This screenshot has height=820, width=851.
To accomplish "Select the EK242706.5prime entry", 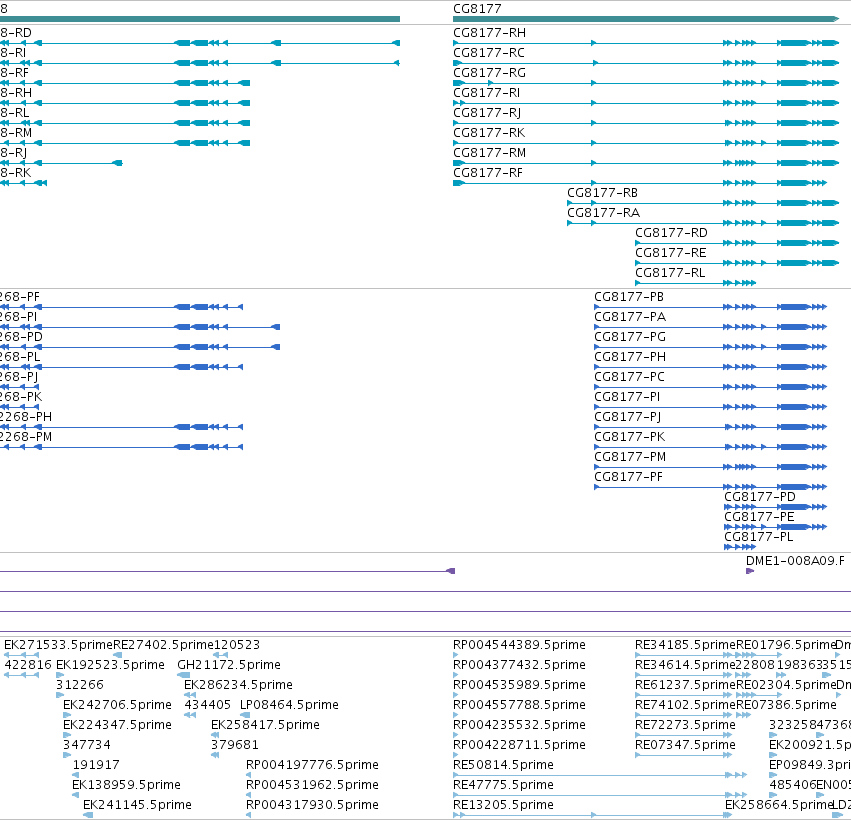I will 117,705.
